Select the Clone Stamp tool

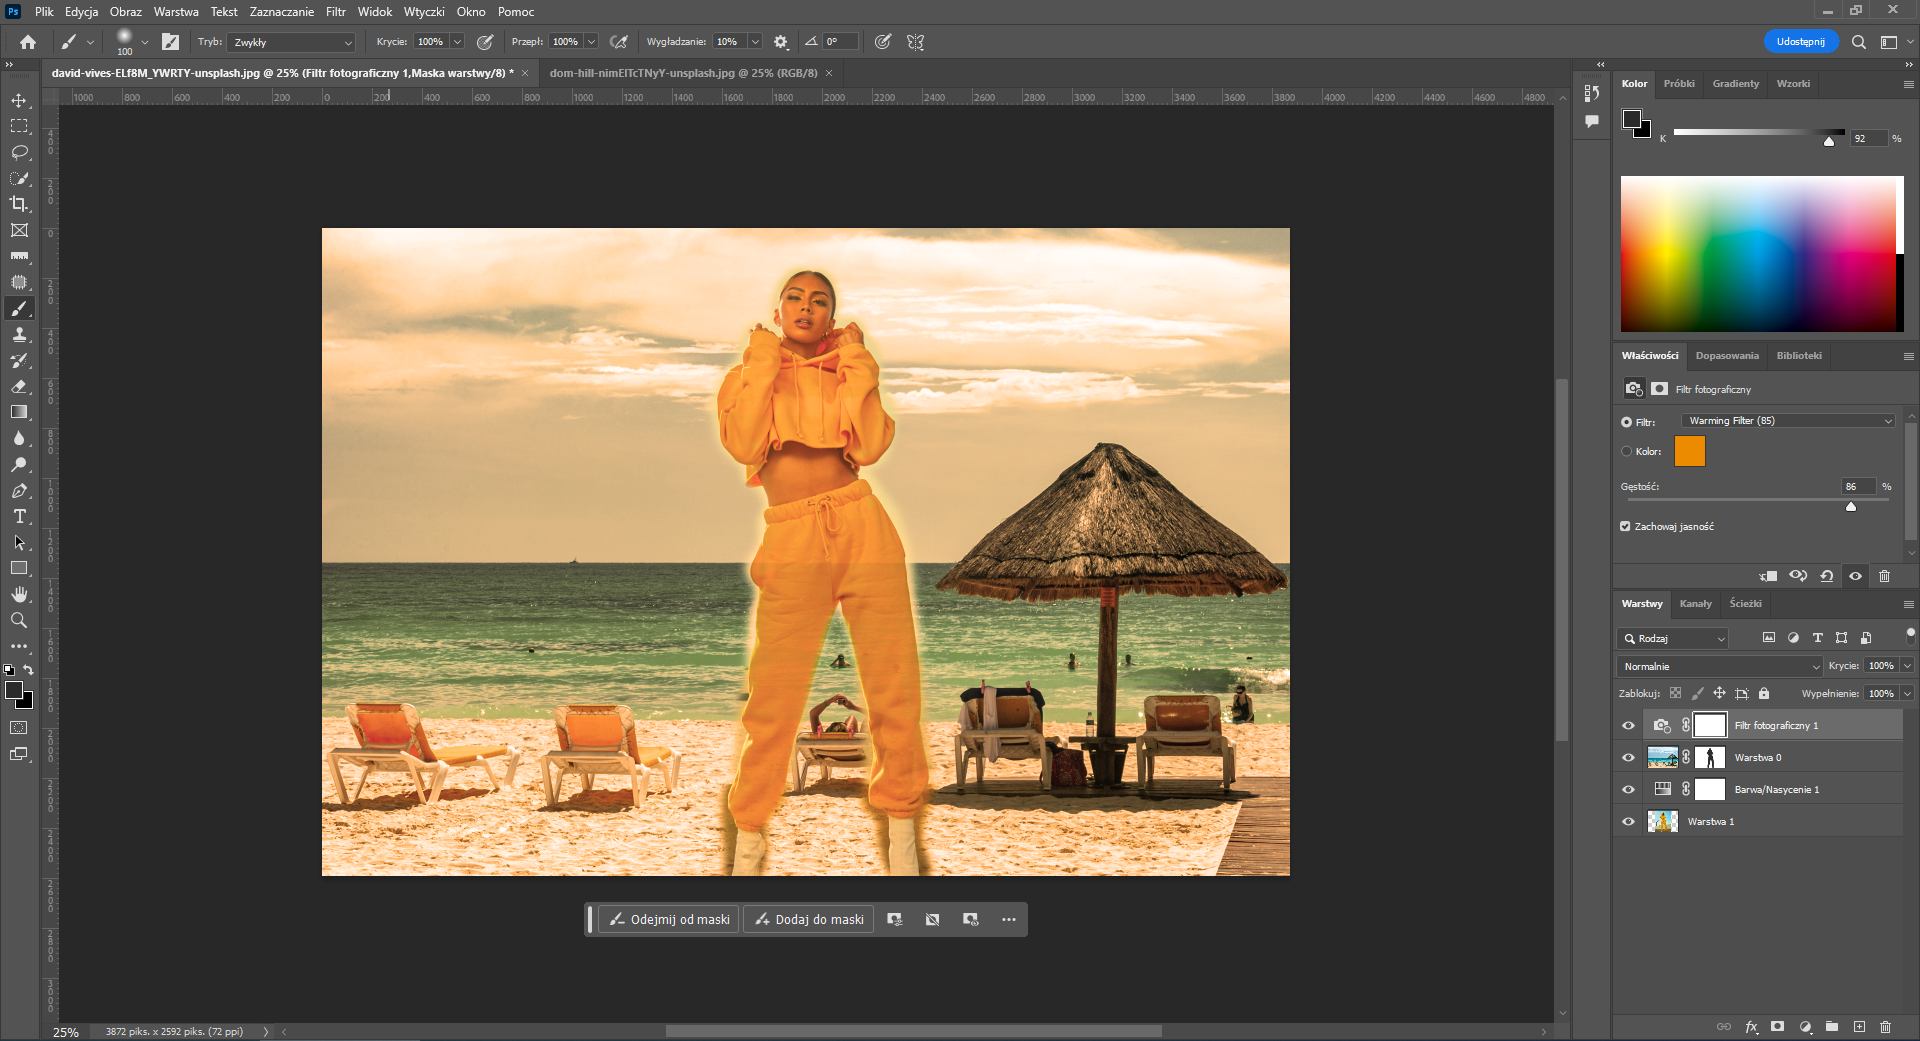(x=19, y=335)
